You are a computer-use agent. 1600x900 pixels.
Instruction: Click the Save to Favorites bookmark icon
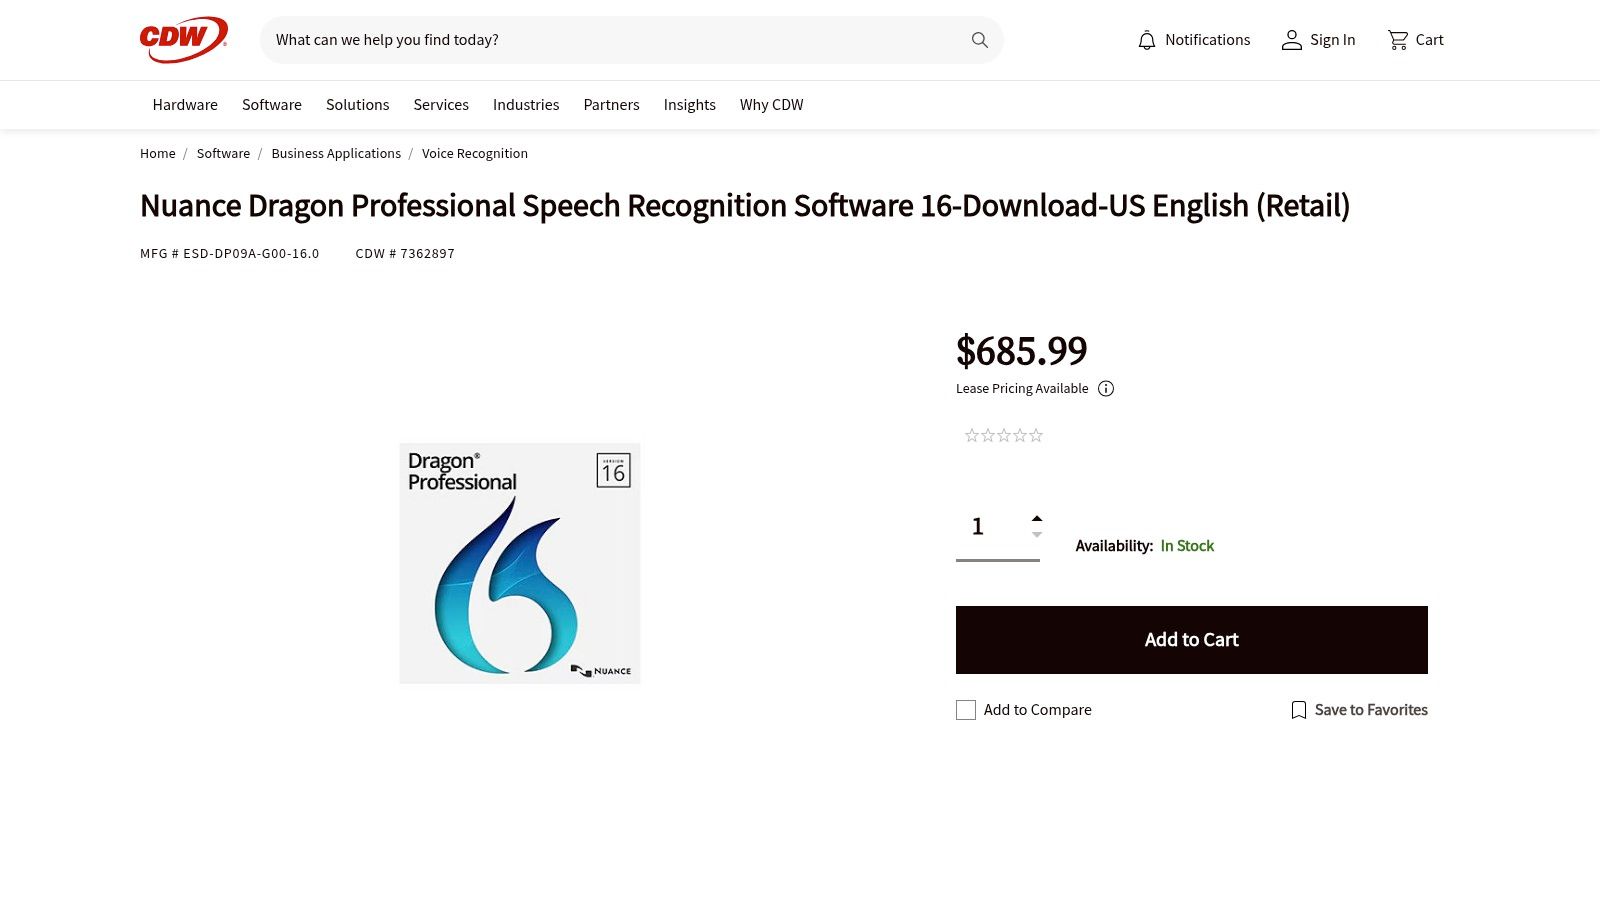(1298, 709)
